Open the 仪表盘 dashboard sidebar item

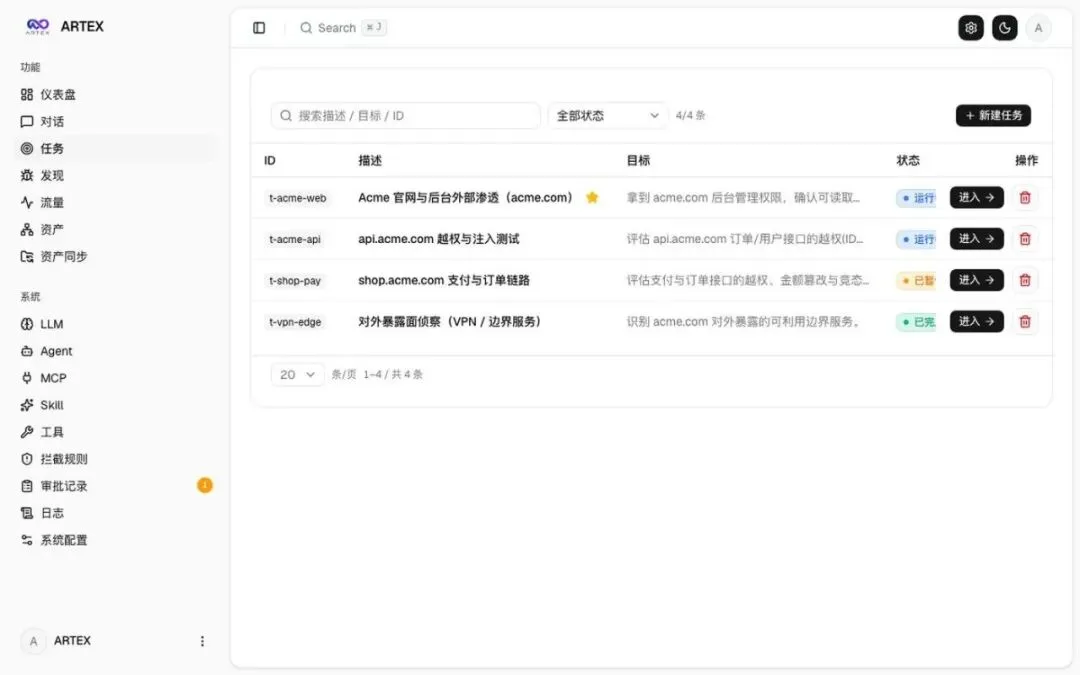114,94
